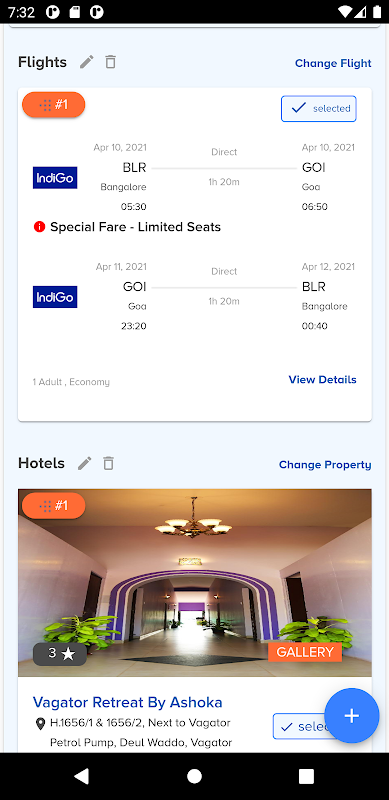Open Change Property option

pyautogui.click(x=325, y=465)
